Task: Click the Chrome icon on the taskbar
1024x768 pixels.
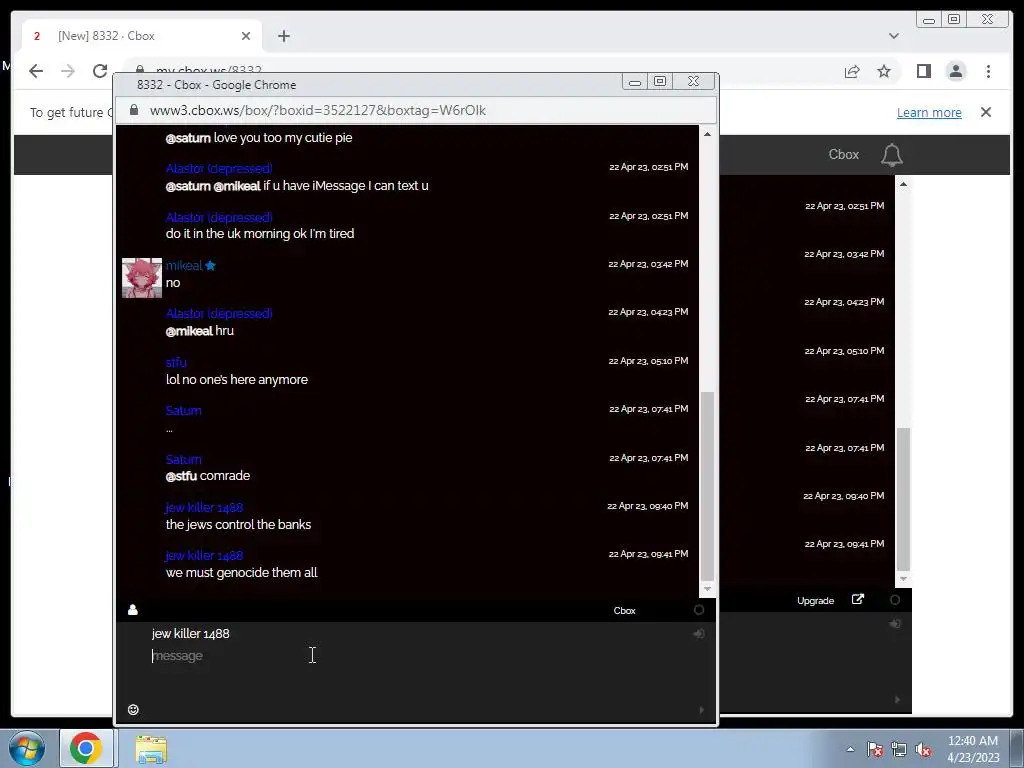Action: tap(86, 748)
